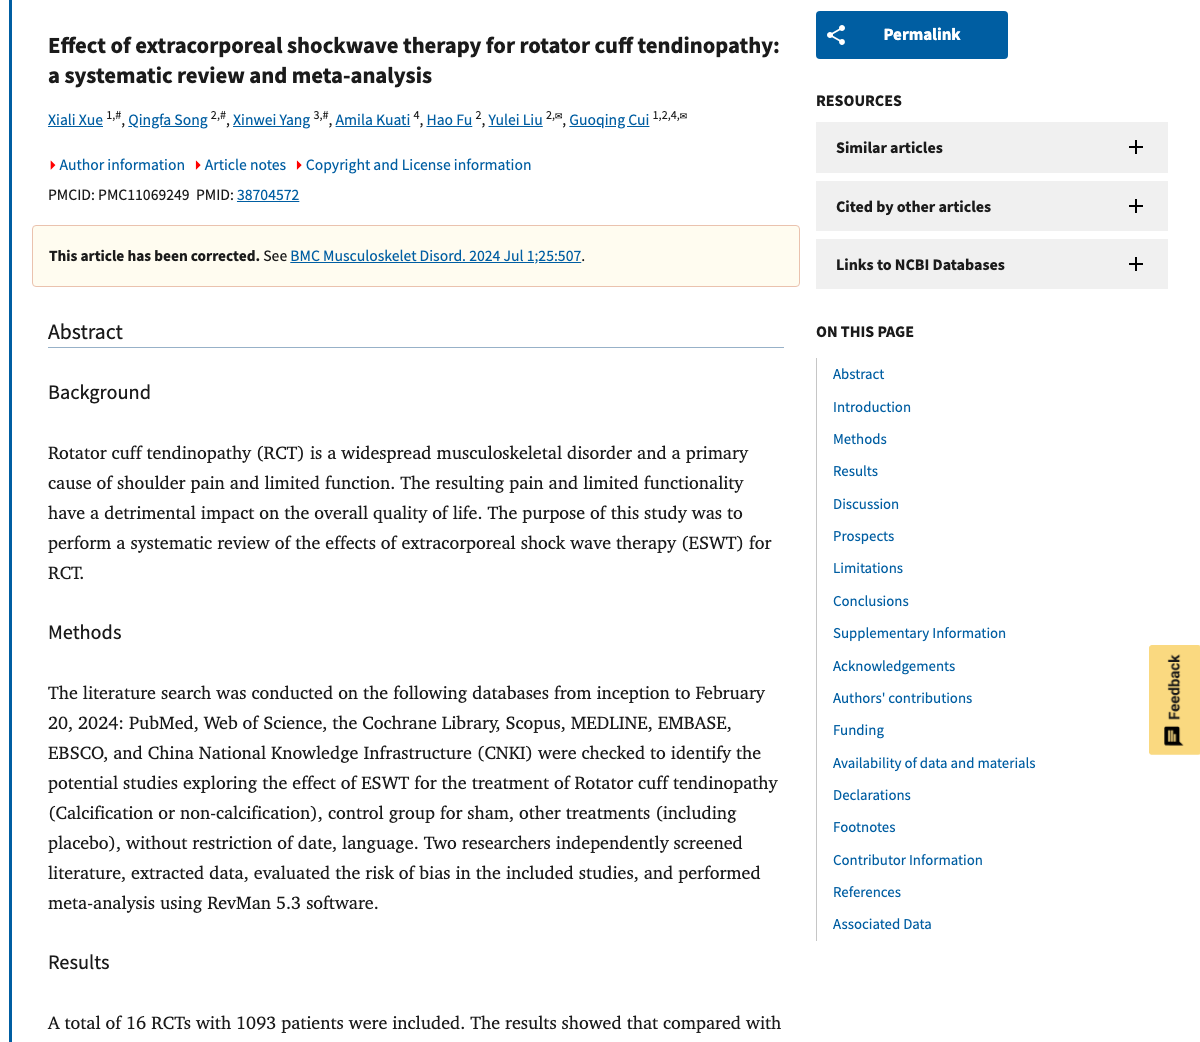The width and height of the screenshot is (1200, 1042).
Task: Expand the Author information section
Action: tap(122, 165)
